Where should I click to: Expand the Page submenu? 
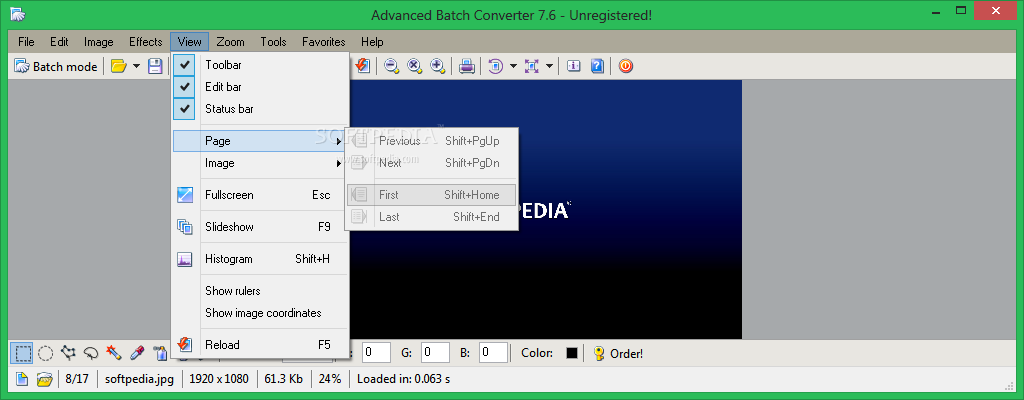click(260, 141)
